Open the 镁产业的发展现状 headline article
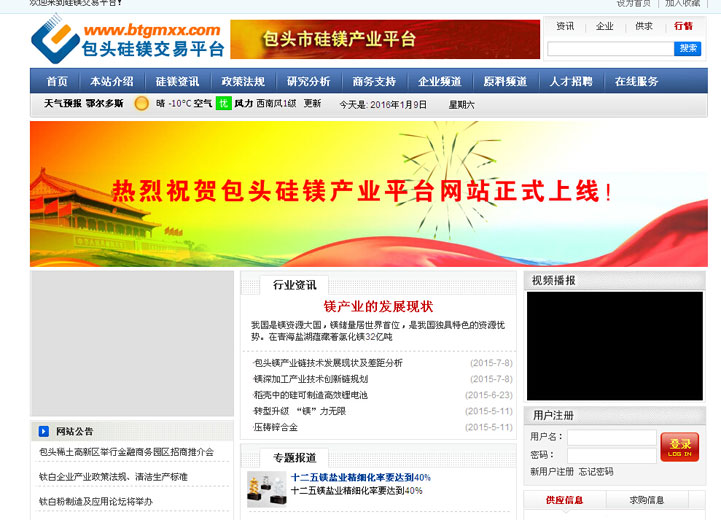 click(378, 306)
